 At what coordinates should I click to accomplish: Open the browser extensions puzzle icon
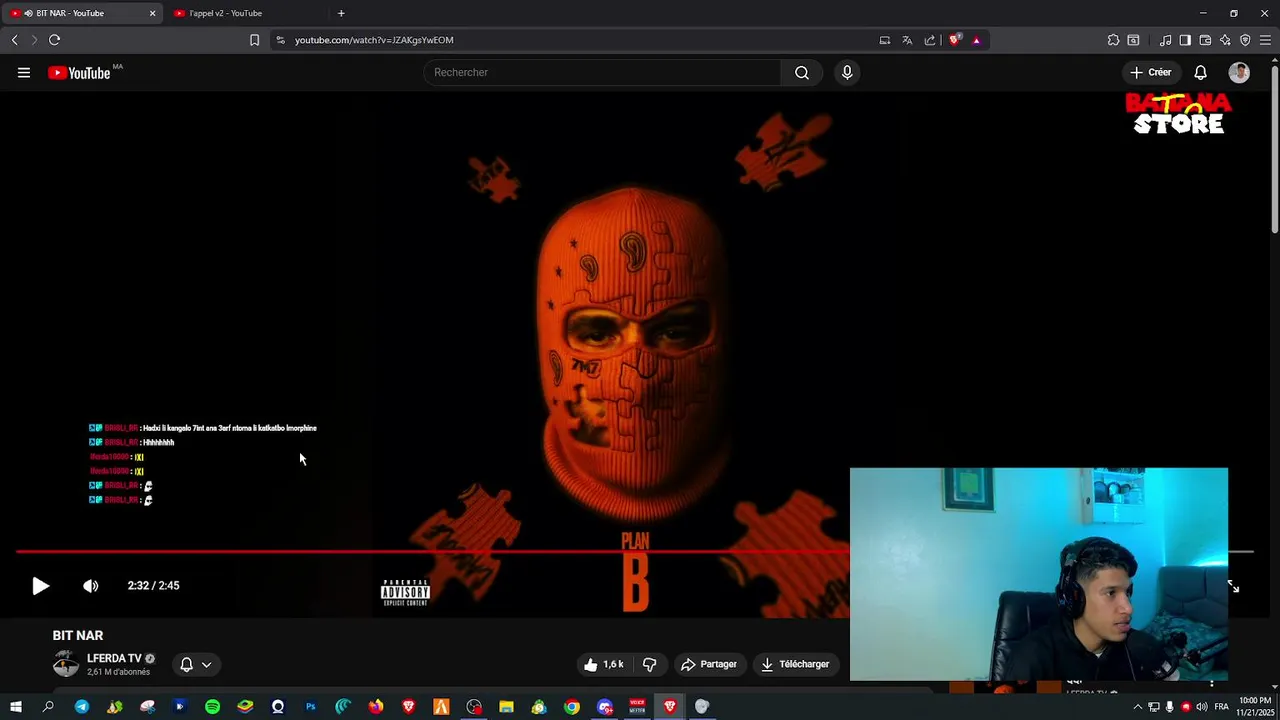(x=1113, y=40)
